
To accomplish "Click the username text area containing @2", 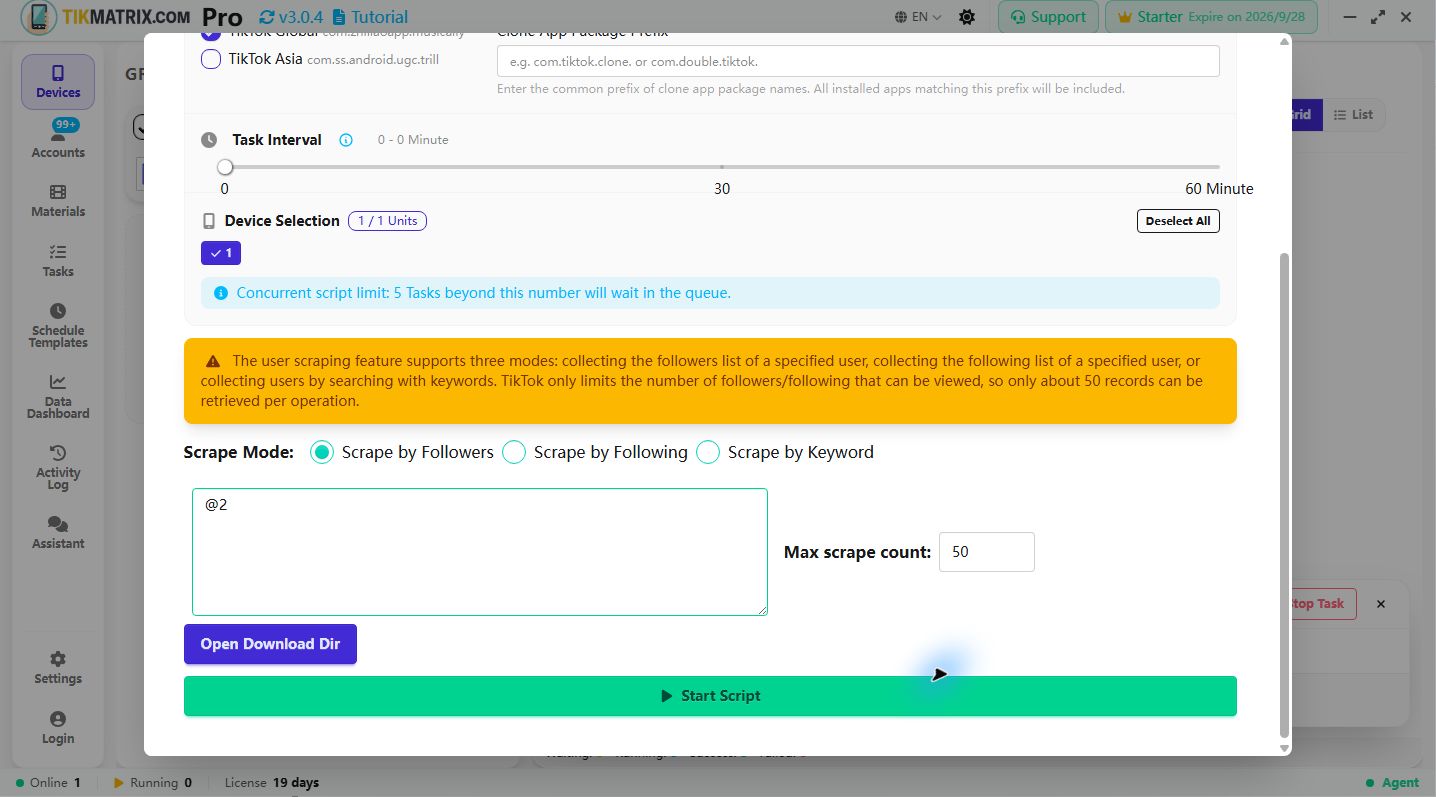I will 480,552.
